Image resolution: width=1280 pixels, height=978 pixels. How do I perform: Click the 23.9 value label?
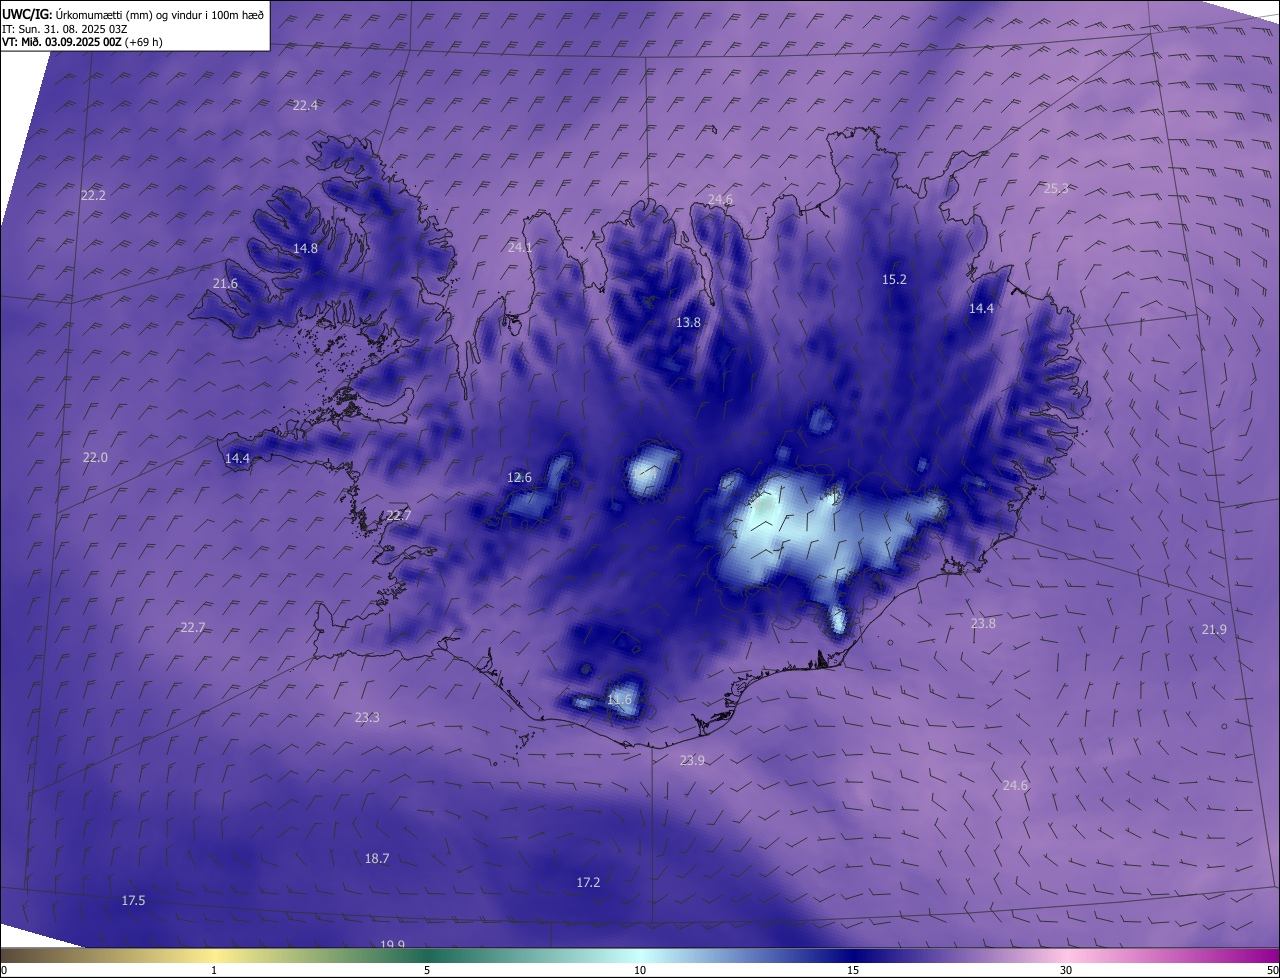point(692,761)
